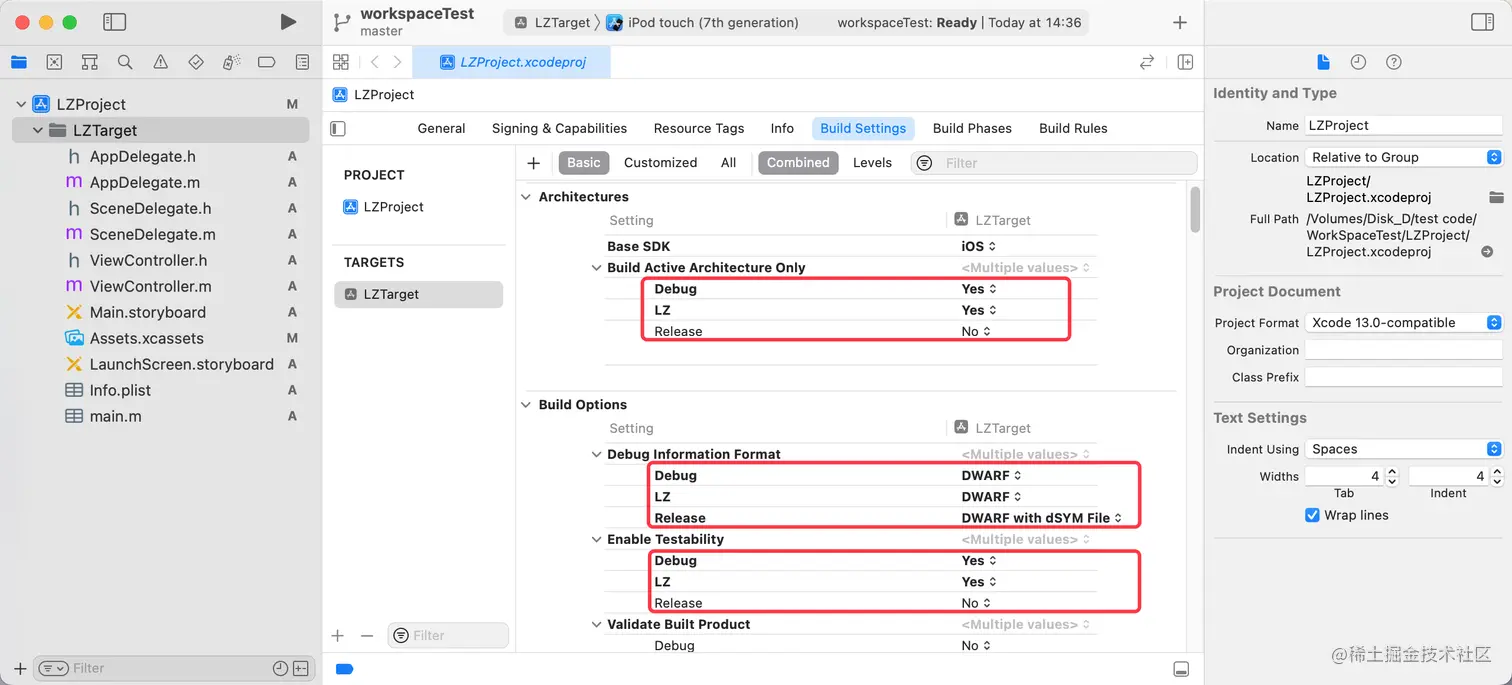Open the Source Control navigator
Image resolution: width=1512 pixels, height=685 pixels.
point(54,62)
